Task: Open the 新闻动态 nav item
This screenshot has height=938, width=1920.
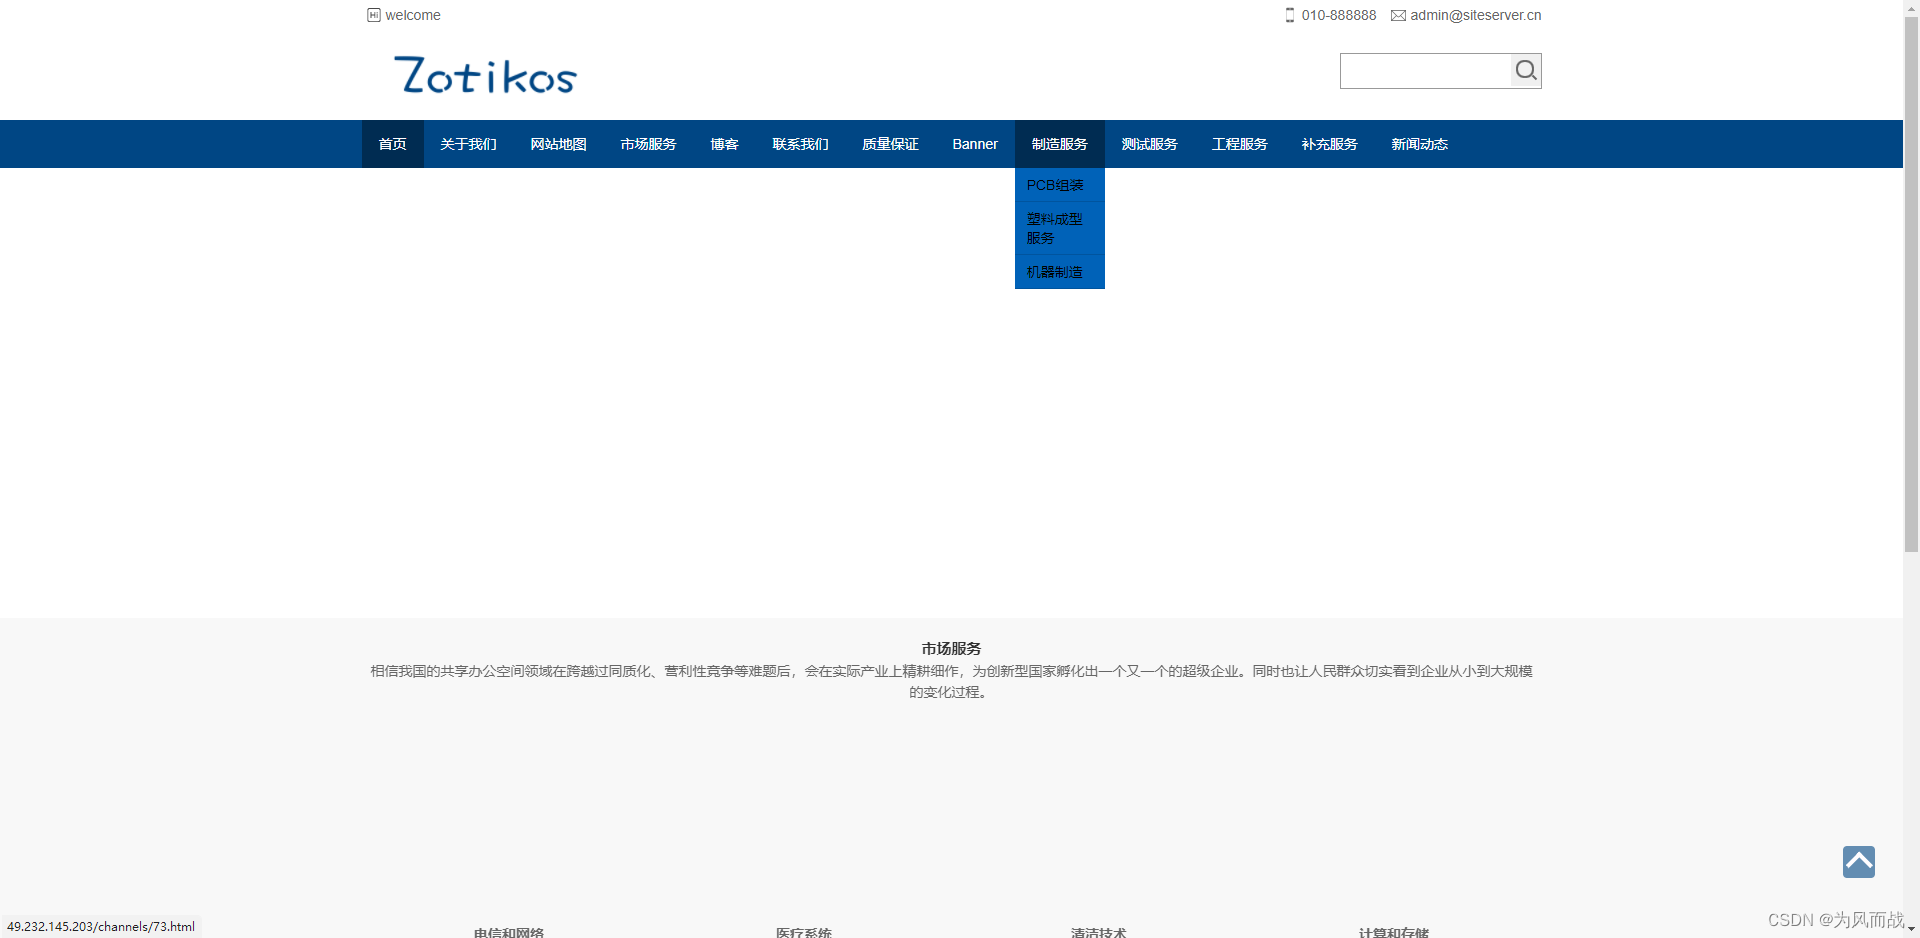Action: click(1420, 144)
